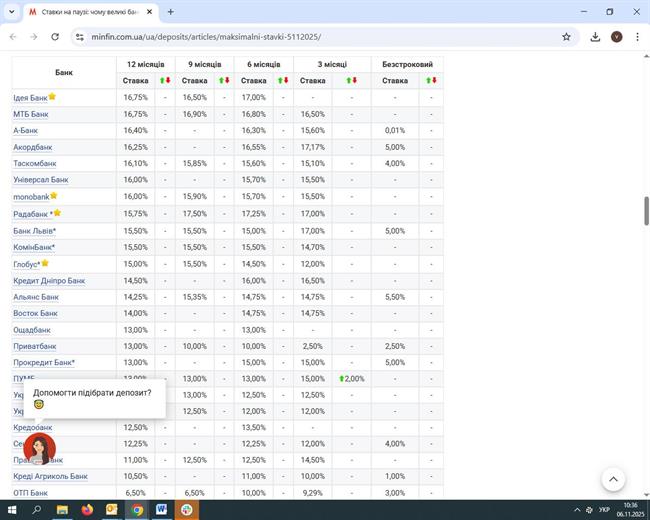
Task: Launch Word from the taskbar
Action: coord(161,509)
